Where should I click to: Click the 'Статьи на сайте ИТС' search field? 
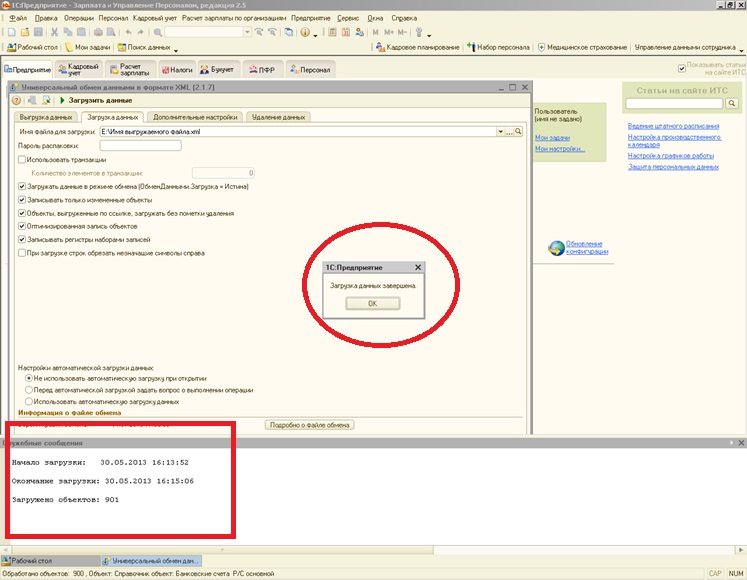(x=674, y=103)
